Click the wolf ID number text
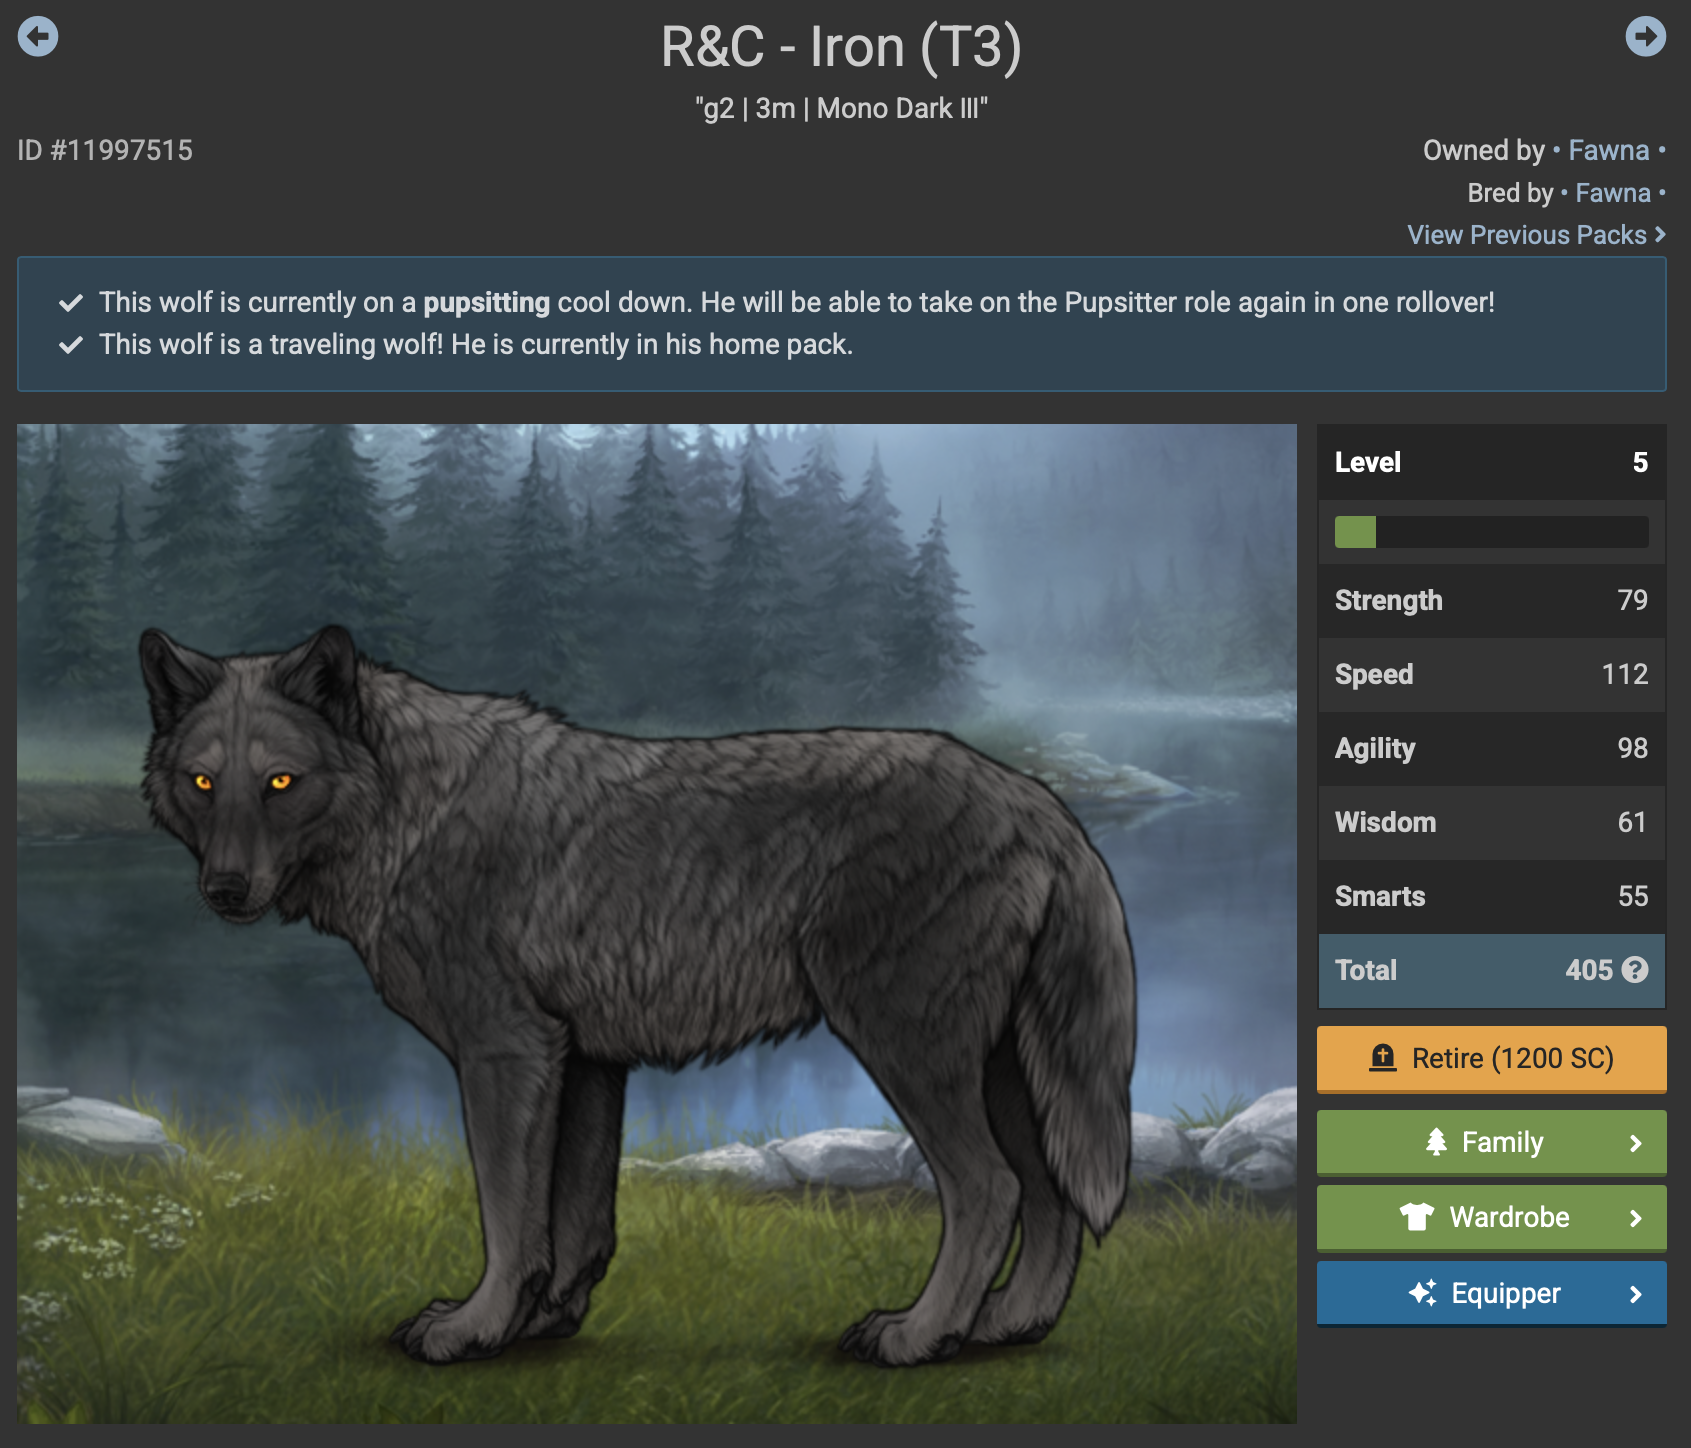 (x=105, y=151)
